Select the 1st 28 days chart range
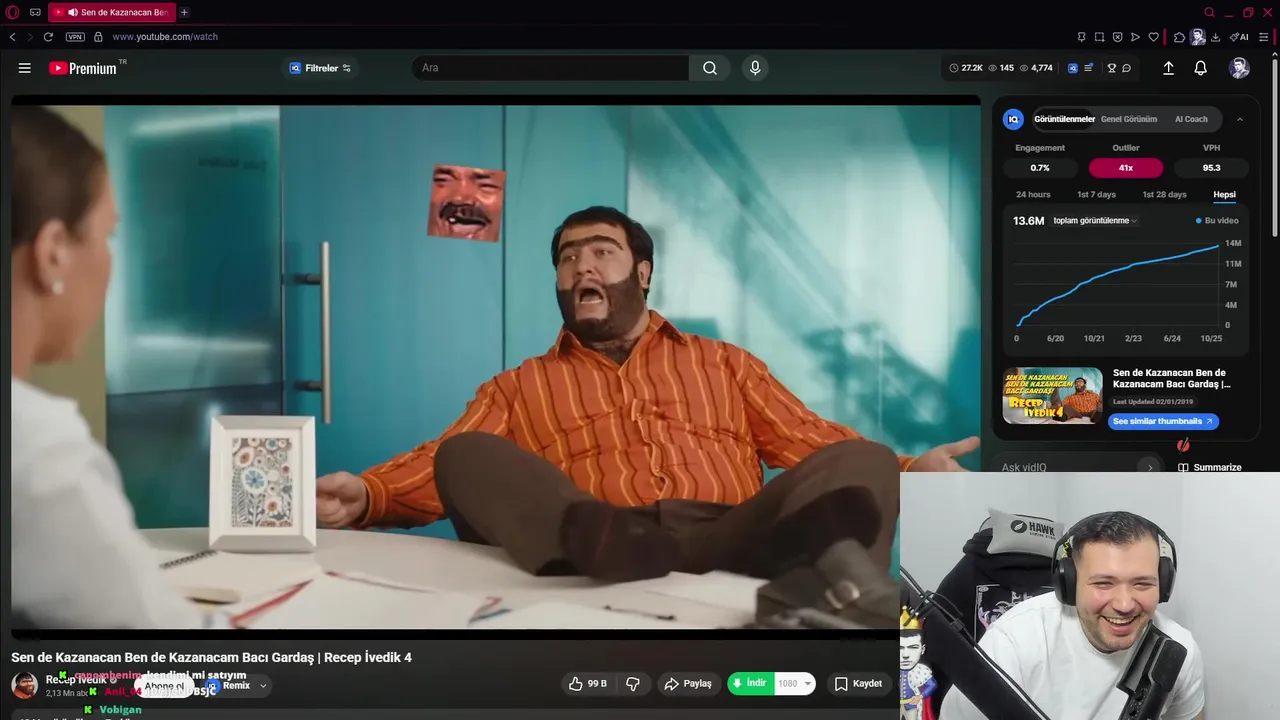The width and height of the screenshot is (1280, 720). tap(1164, 194)
